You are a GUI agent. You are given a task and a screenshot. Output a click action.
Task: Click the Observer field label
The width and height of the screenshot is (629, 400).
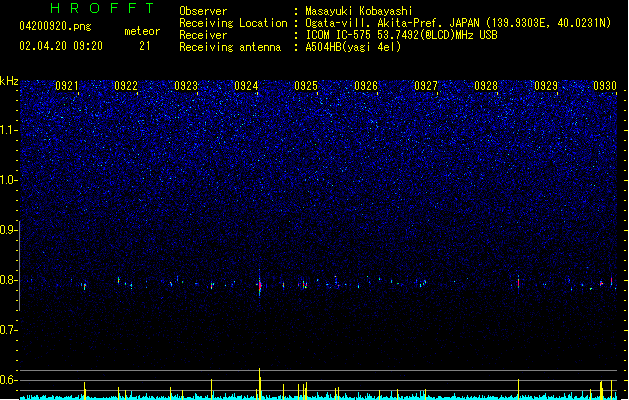[203, 11]
